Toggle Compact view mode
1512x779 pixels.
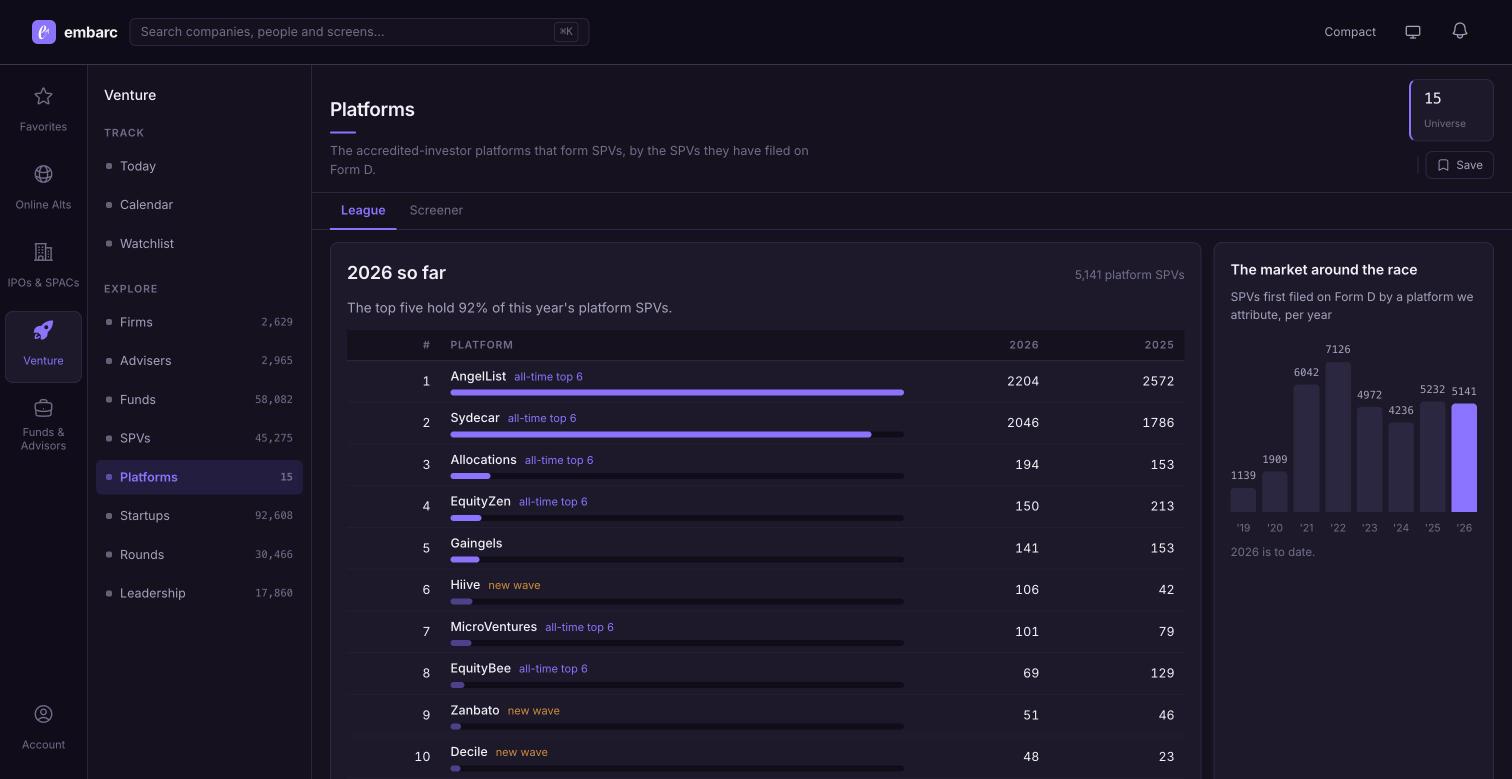(1350, 32)
